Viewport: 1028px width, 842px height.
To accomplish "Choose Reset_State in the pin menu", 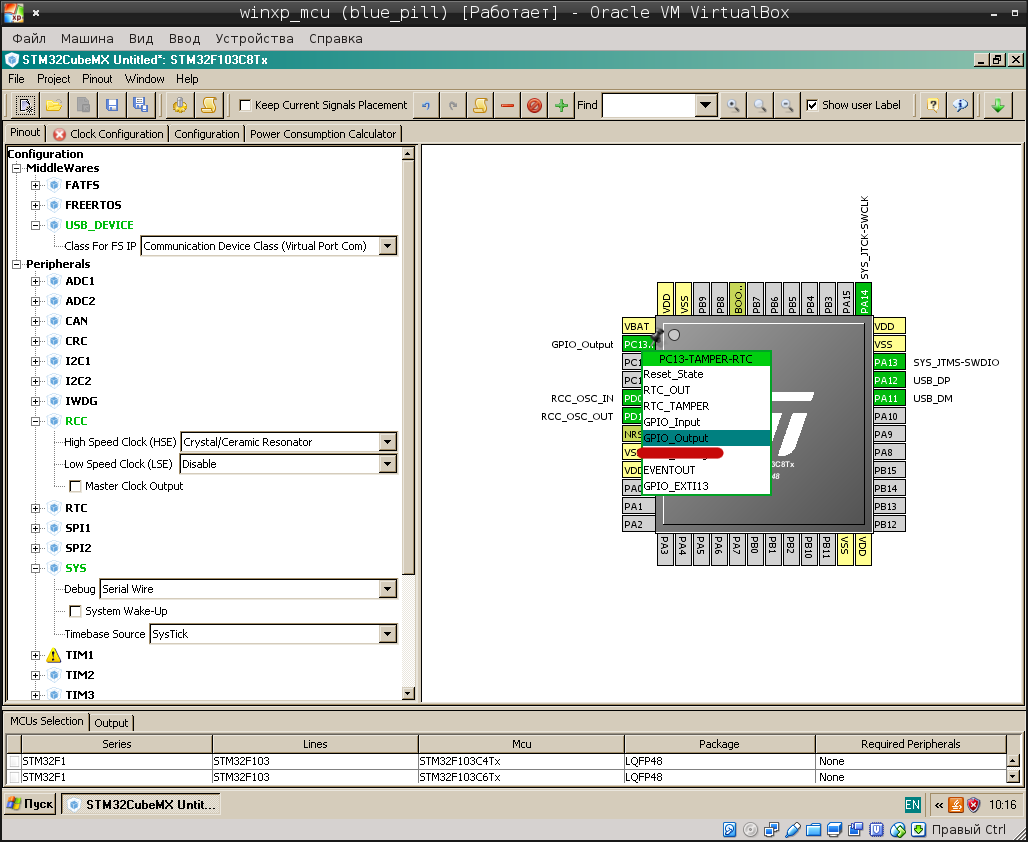I will 705,374.
